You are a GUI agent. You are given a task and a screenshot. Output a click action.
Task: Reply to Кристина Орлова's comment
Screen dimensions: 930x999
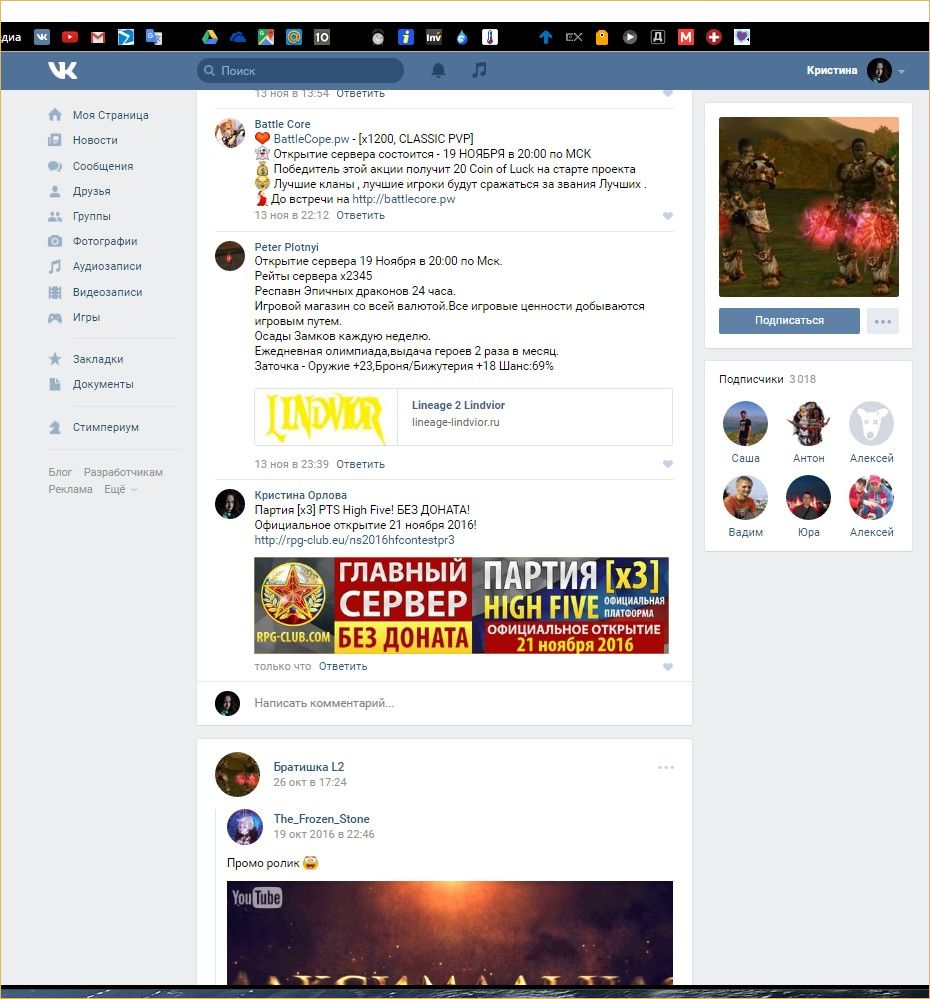tap(343, 666)
